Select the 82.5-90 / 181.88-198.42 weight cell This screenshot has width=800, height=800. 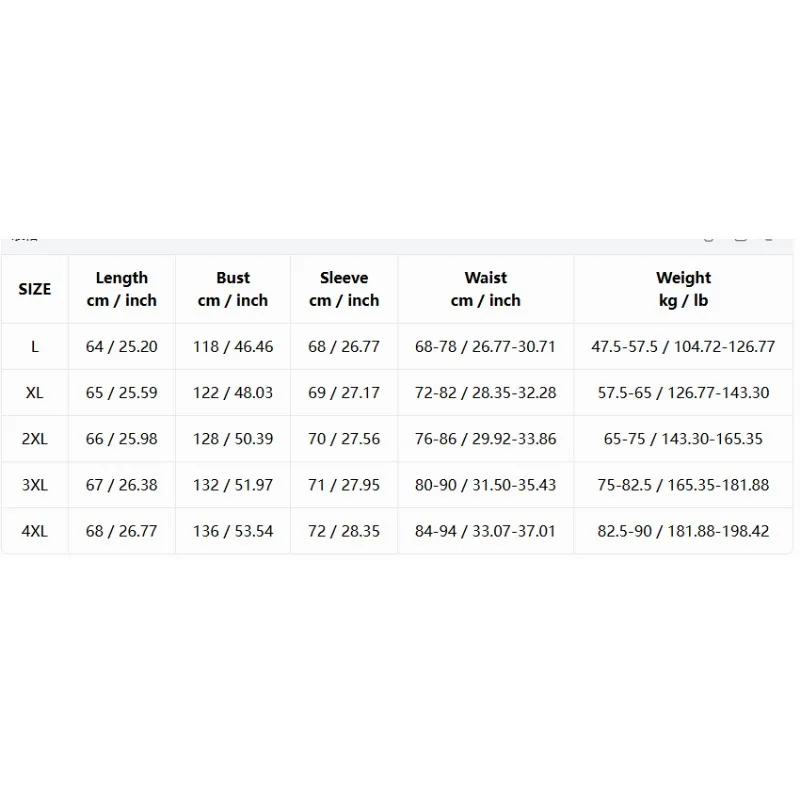point(683,531)
